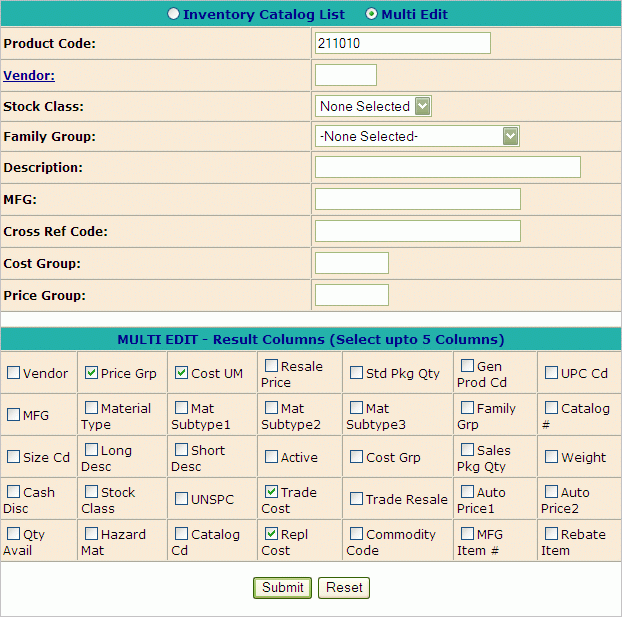Image resolution: width=622 pixels, height=617 pixels.
Task: Enable the Catalog Cd checkbox
Action: coord(181,534)
